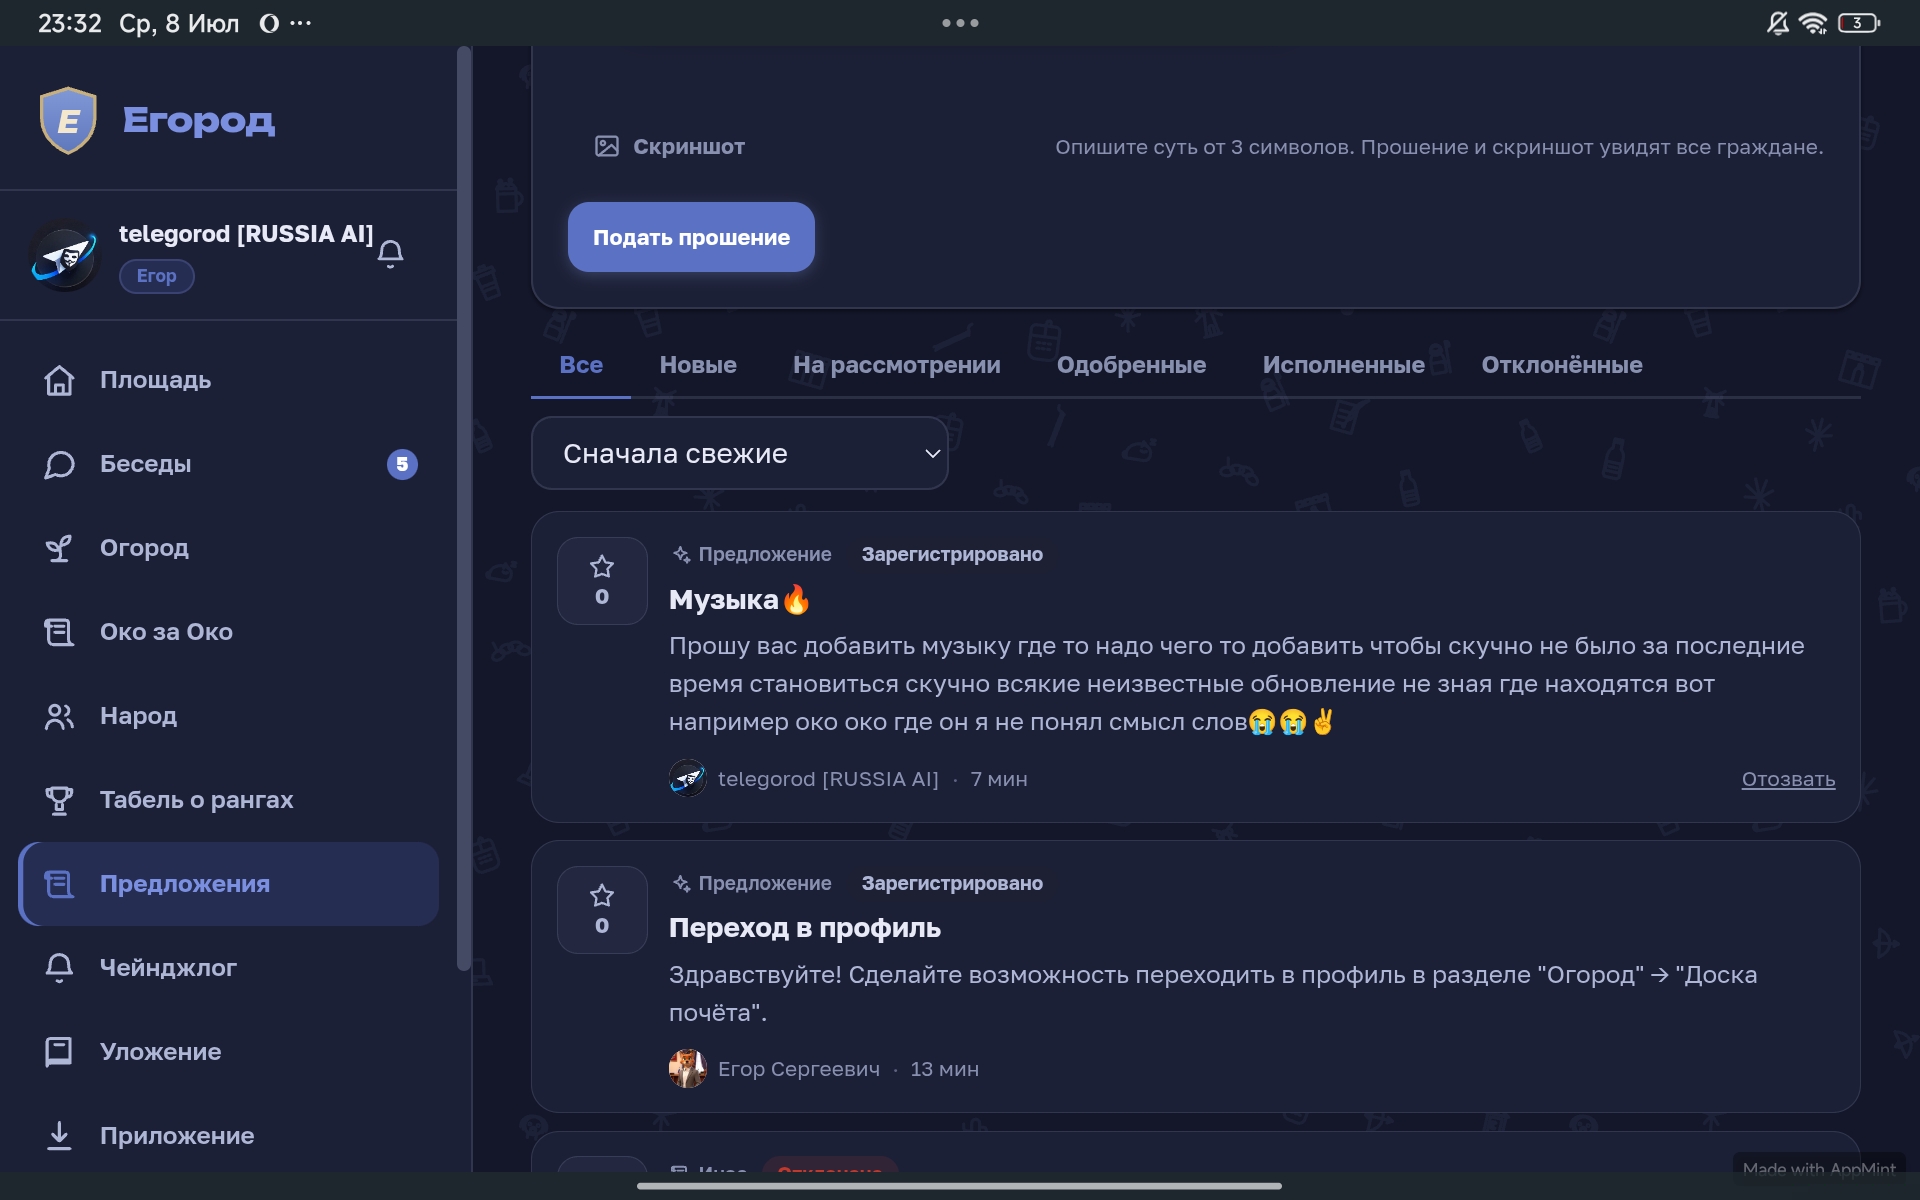This screenshot has height=1200, width=1920.
Task: Click Wi-Fi status icon in status bar
Action: [1813, 23]
